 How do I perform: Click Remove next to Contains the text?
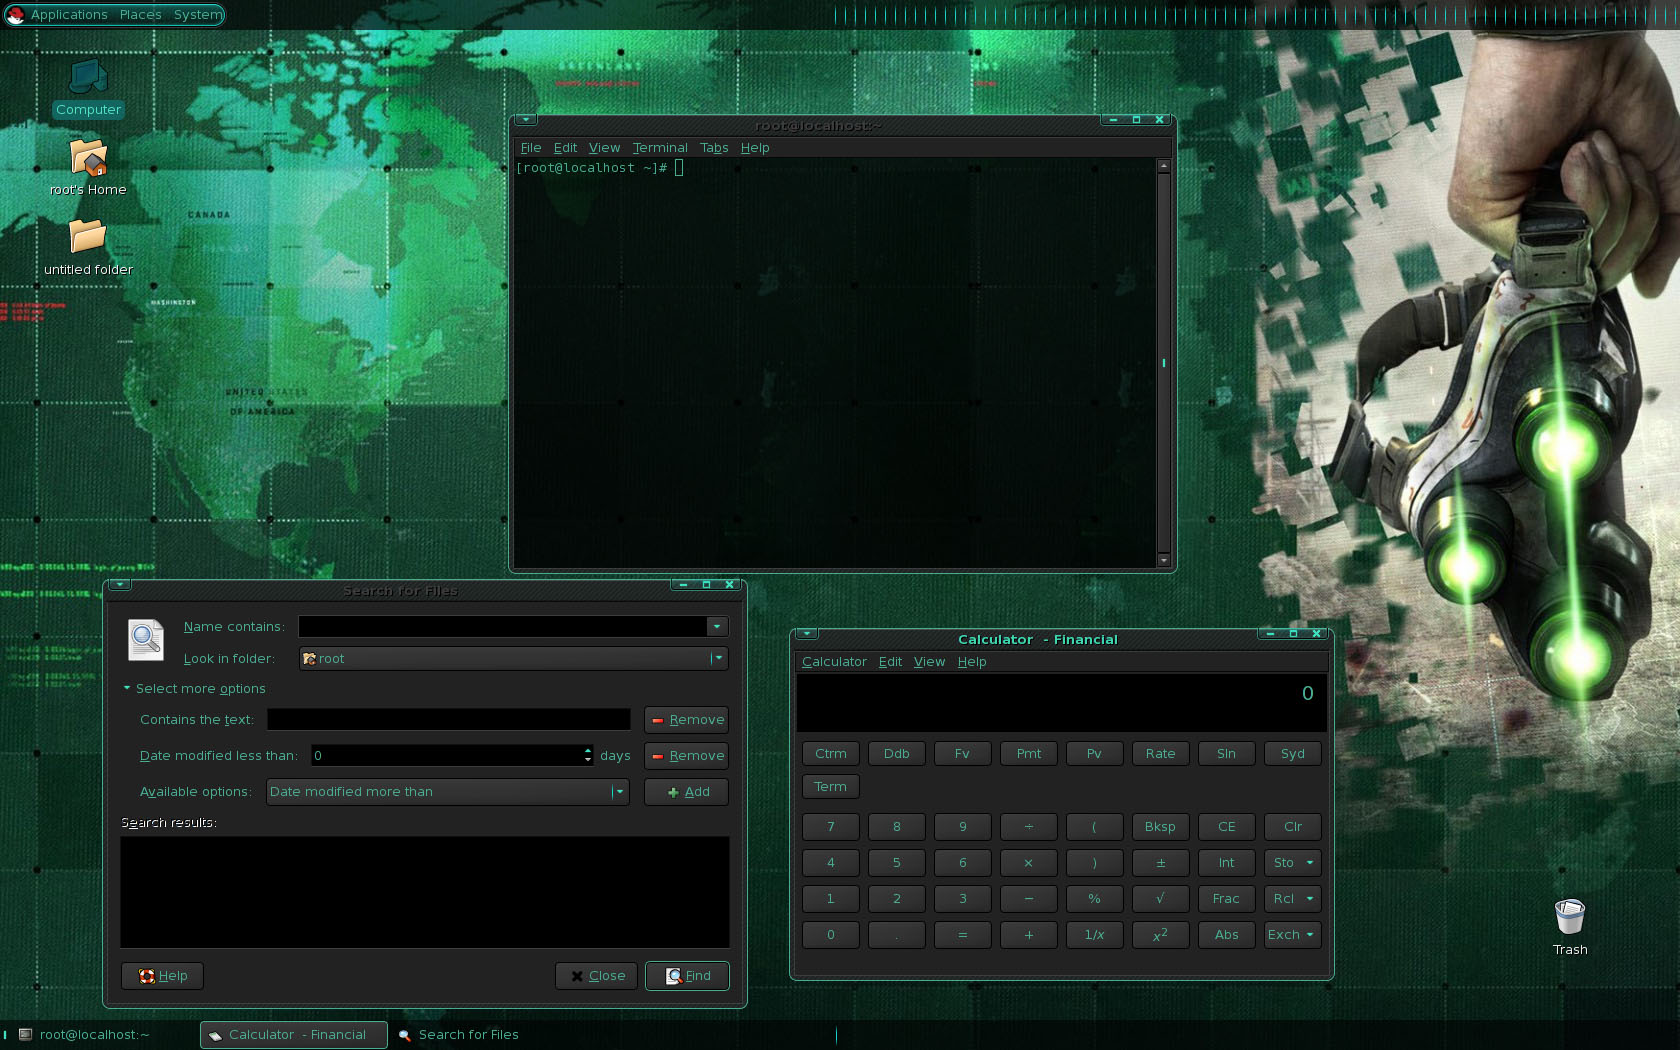pos(686,720)
